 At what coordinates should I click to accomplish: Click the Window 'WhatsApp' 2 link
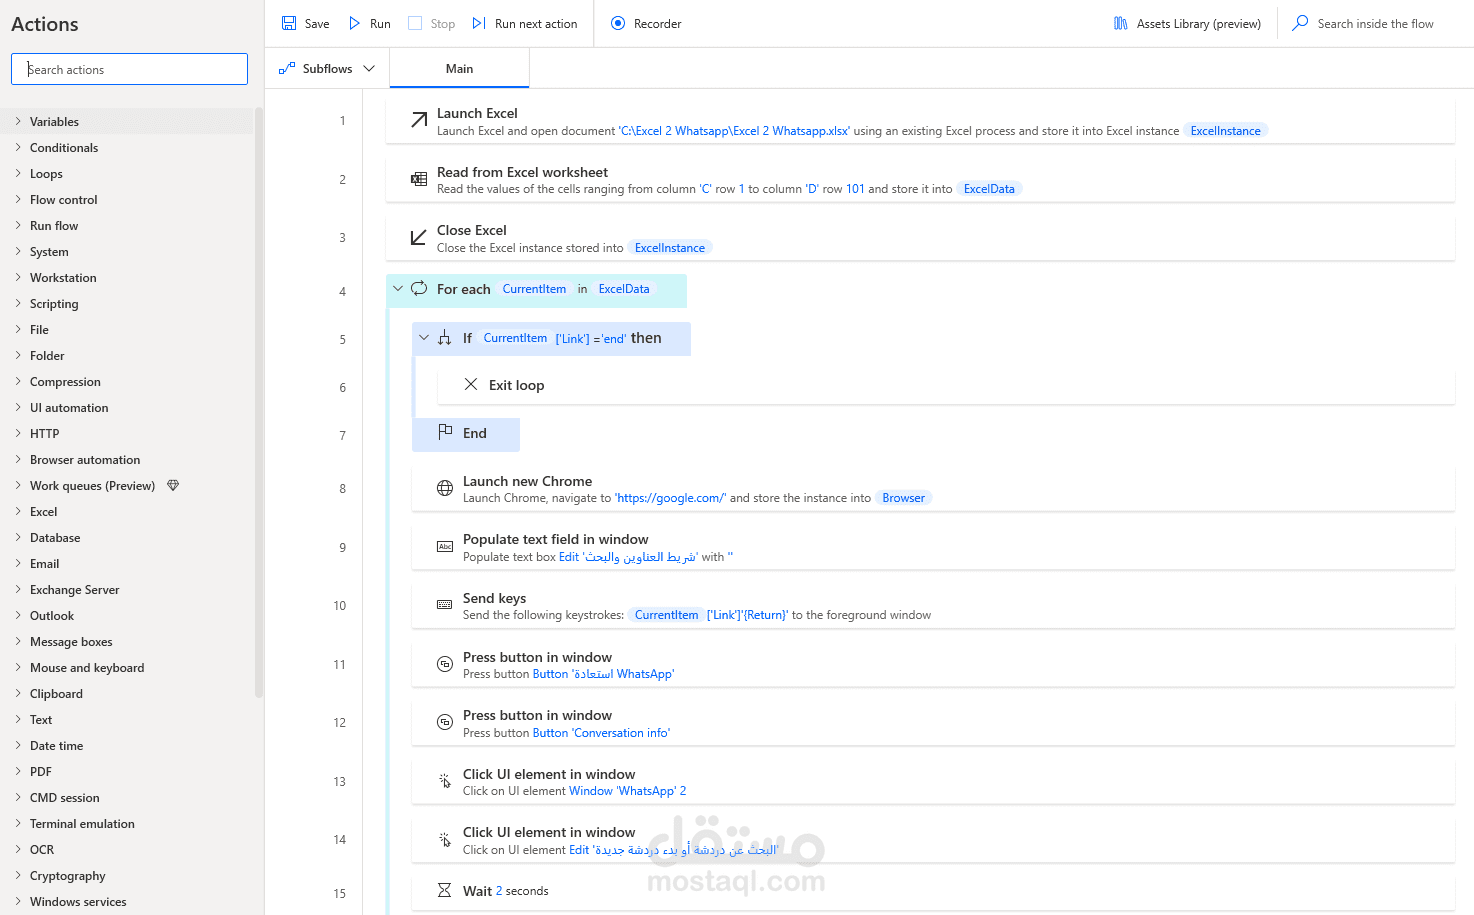628,791
